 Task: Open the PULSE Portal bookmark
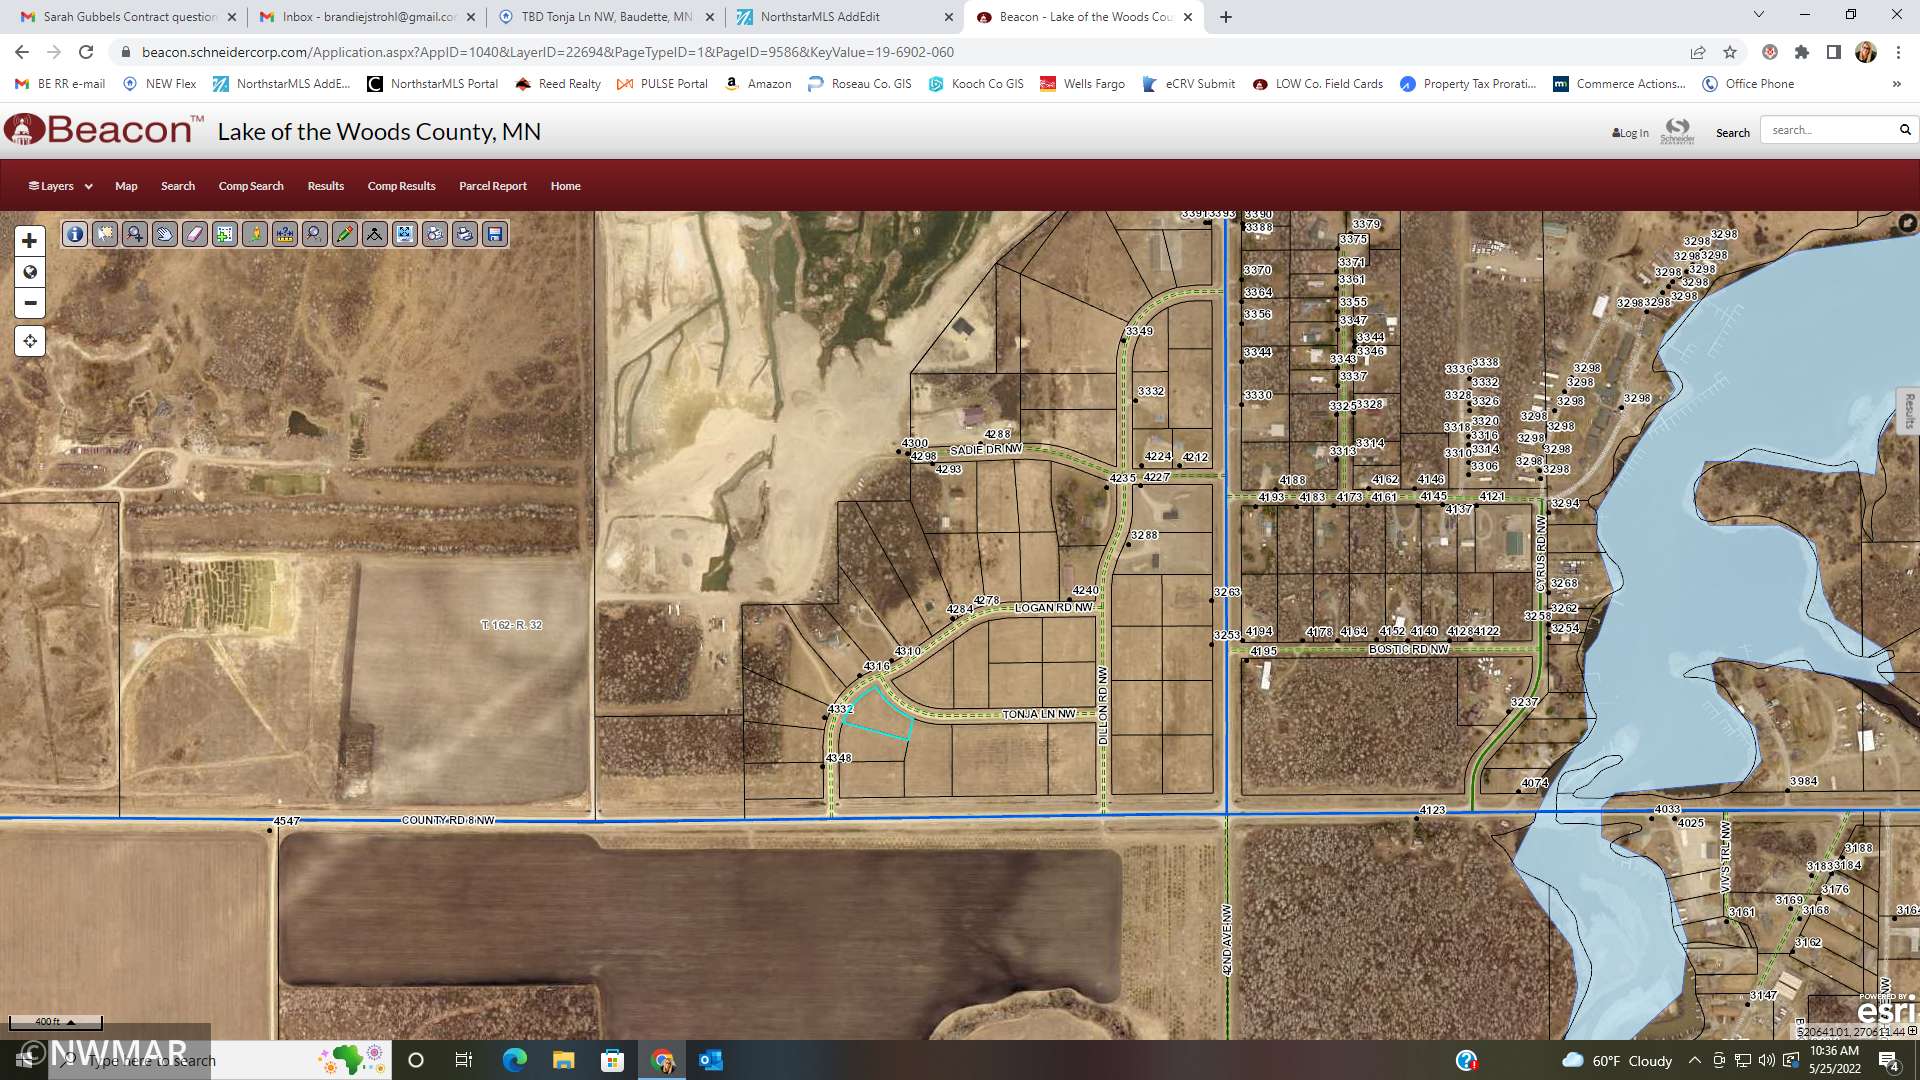click(x=662, y=84)
